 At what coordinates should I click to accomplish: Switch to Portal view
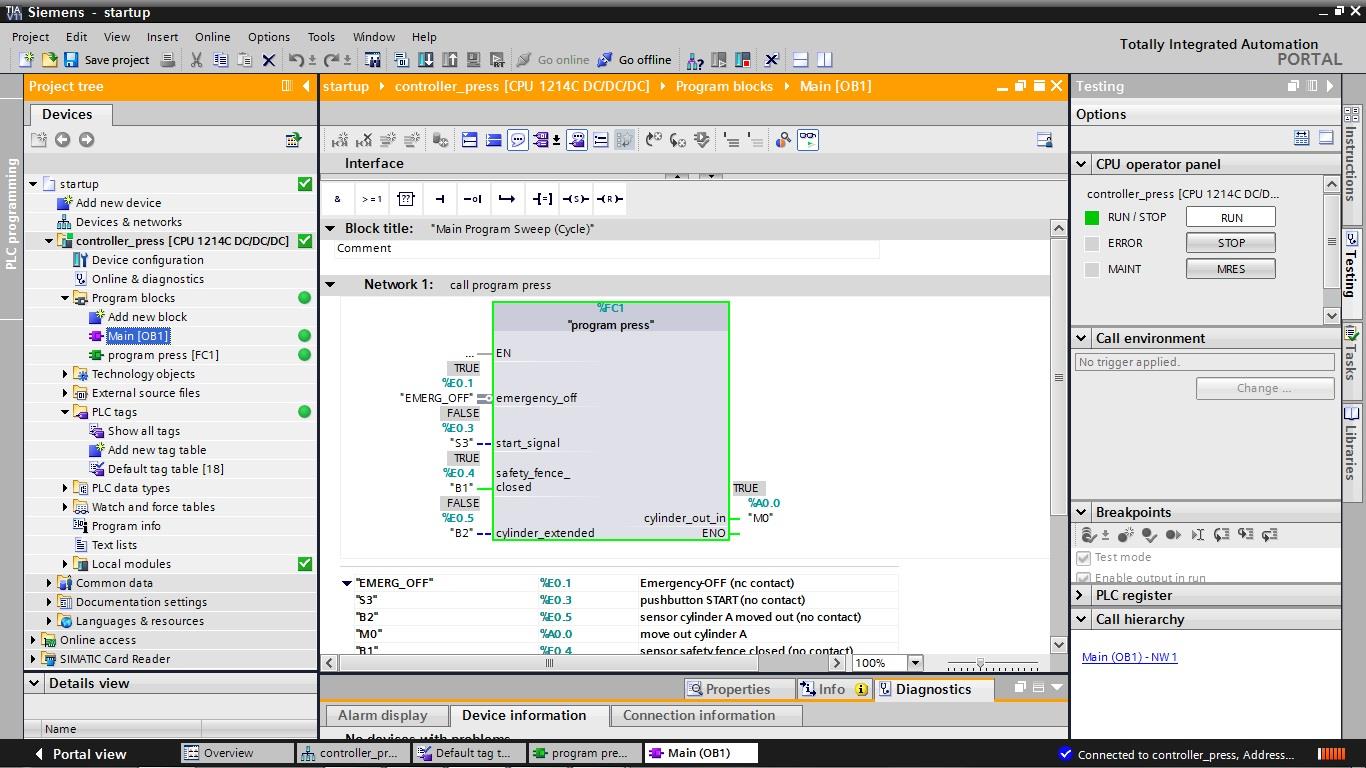(80, 754)
